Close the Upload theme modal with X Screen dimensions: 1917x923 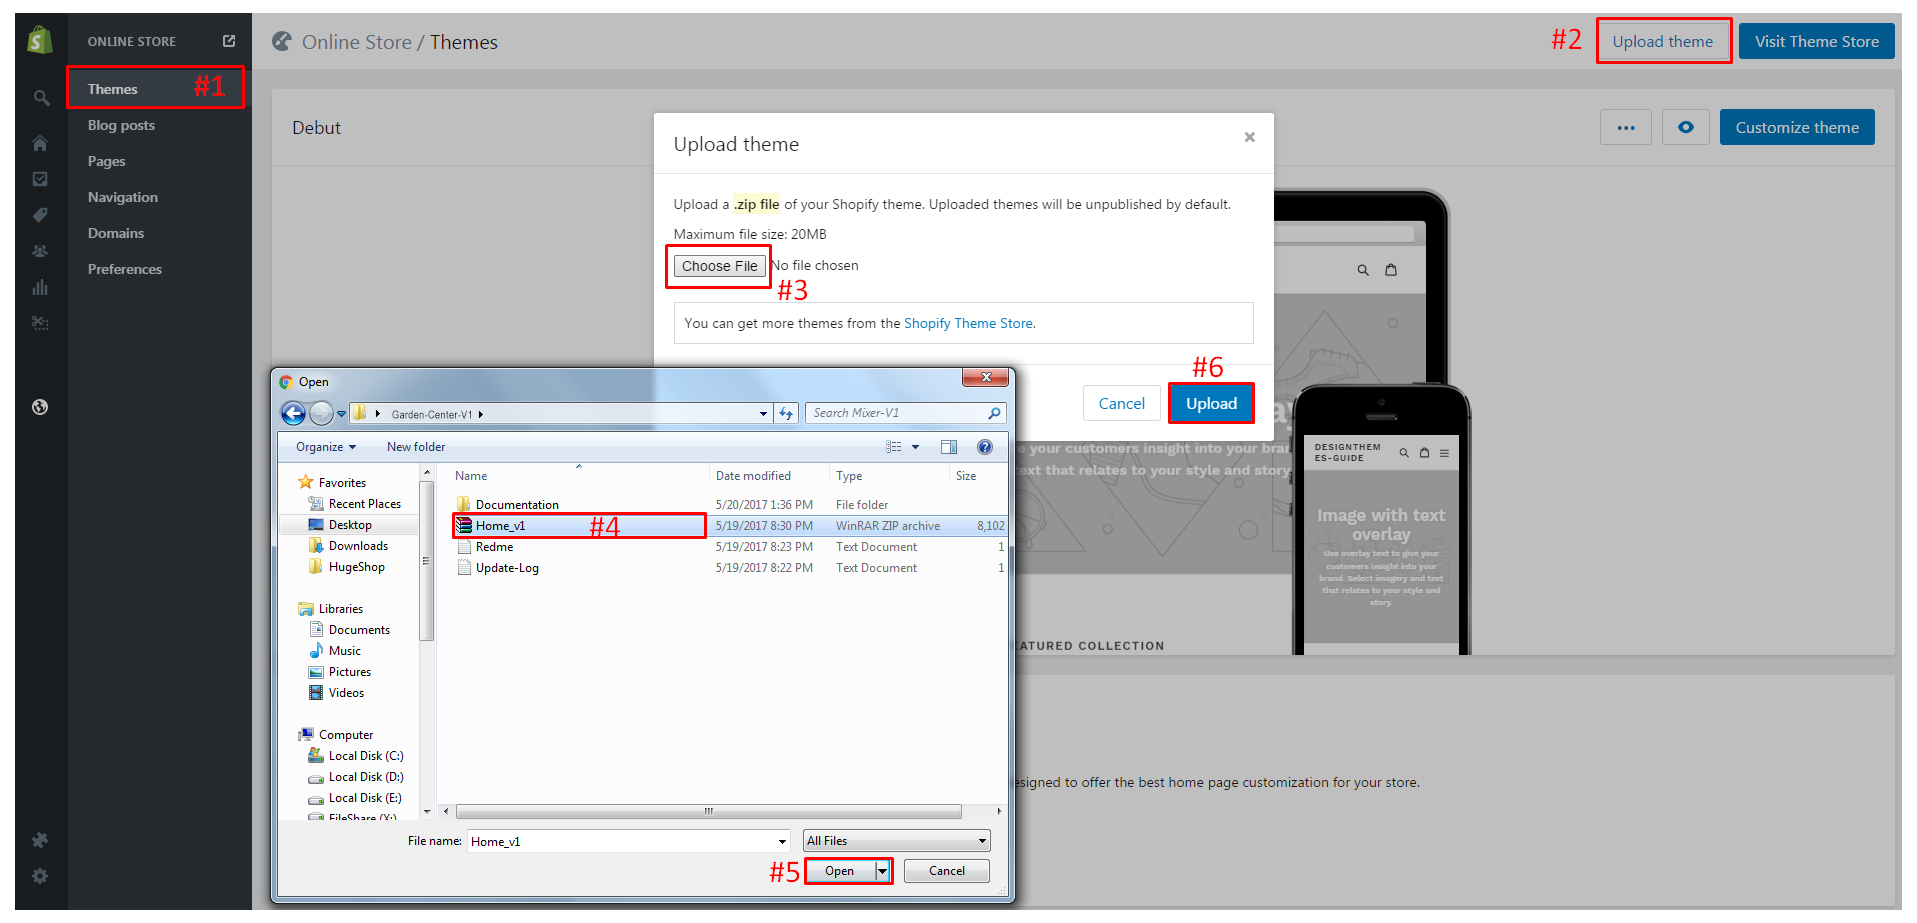tap(1249, 137)
